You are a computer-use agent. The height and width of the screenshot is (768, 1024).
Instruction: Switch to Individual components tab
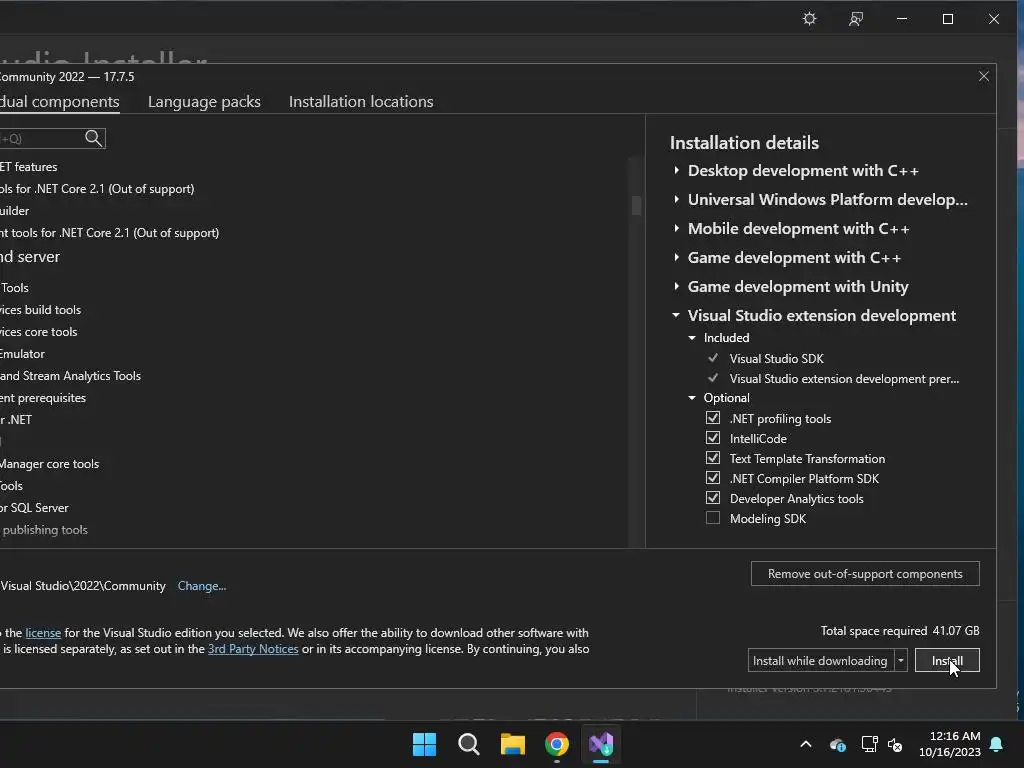pyautogui.click(x=59, y=102)
